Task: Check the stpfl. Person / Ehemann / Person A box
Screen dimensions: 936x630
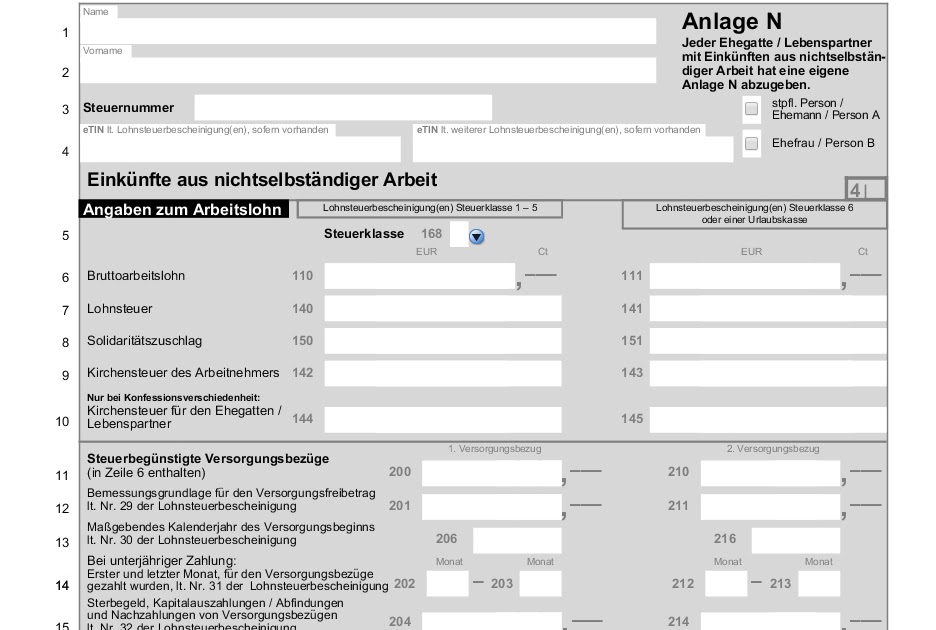Action: pos(752,109)
